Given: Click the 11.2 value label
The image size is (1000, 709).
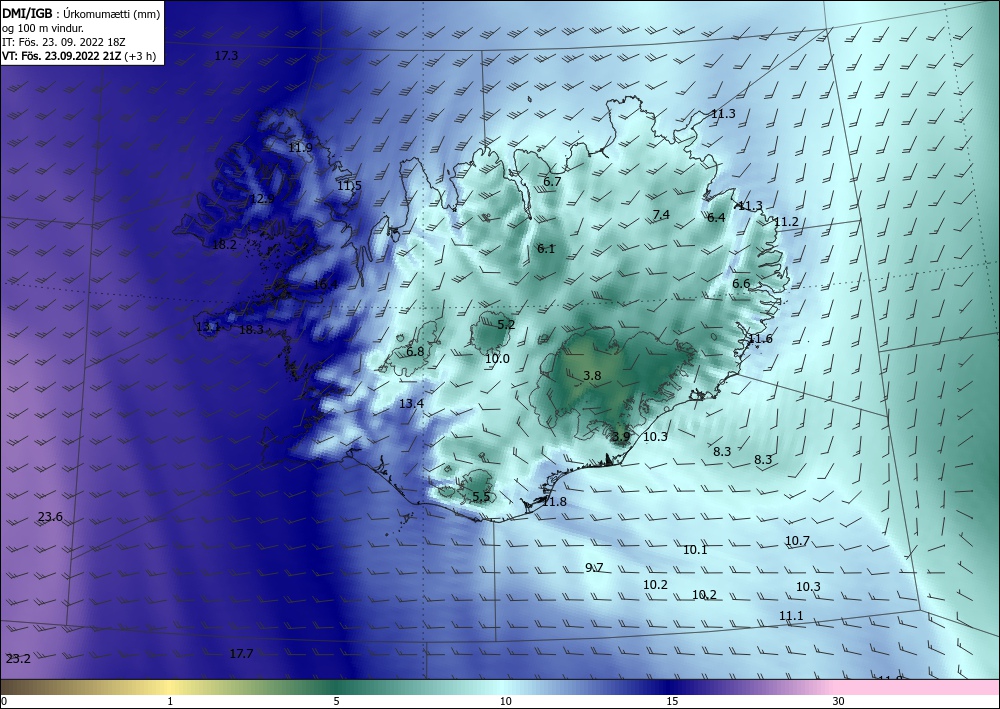Looking at the screenshot, I should 786,223.
